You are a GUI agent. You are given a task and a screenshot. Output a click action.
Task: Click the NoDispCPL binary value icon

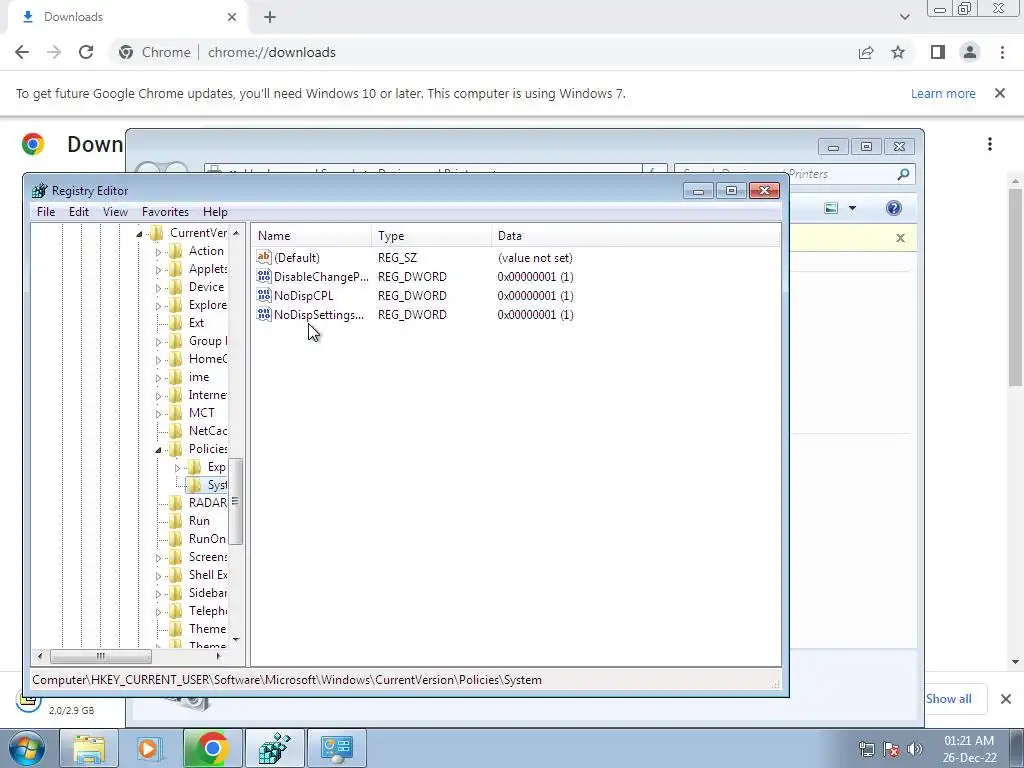(264, 295)
